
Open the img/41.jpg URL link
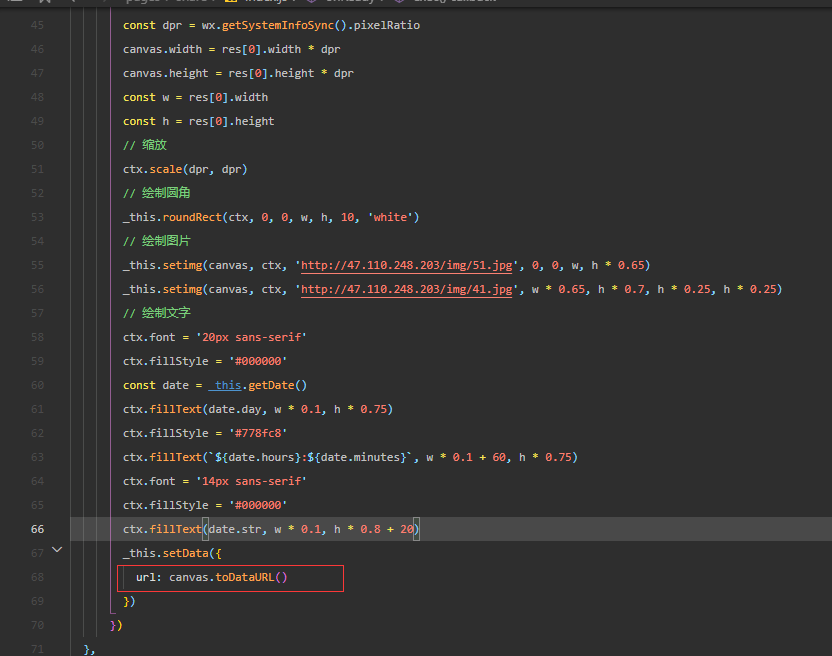[x=406, y=289]
